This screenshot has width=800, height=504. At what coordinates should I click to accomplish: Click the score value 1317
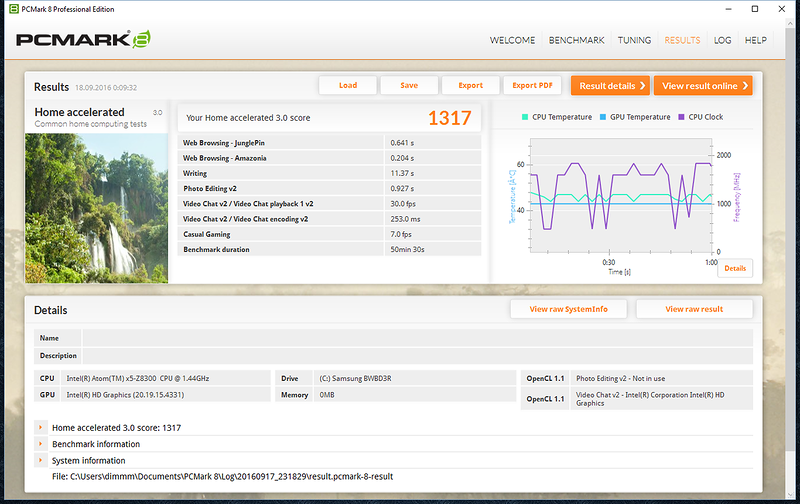(x=449, y=118)
